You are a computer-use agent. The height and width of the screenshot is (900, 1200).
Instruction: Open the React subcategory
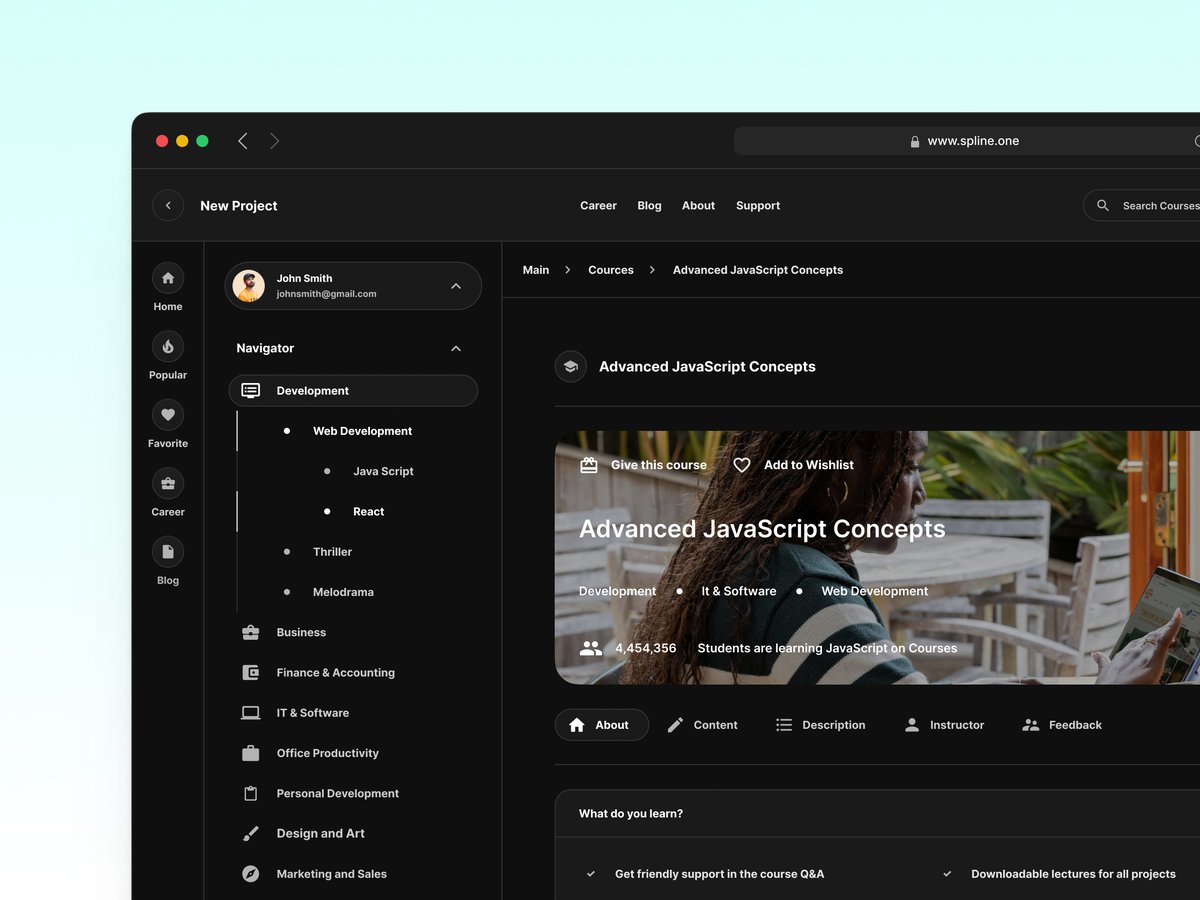click(368, 511)
